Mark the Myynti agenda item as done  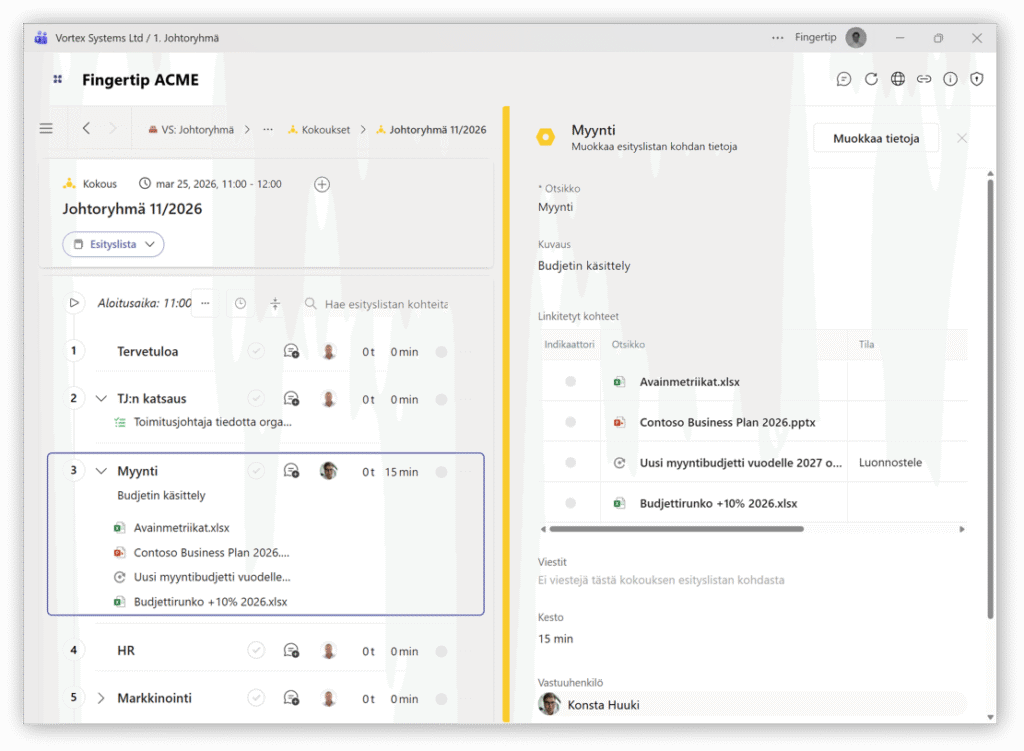256,471
